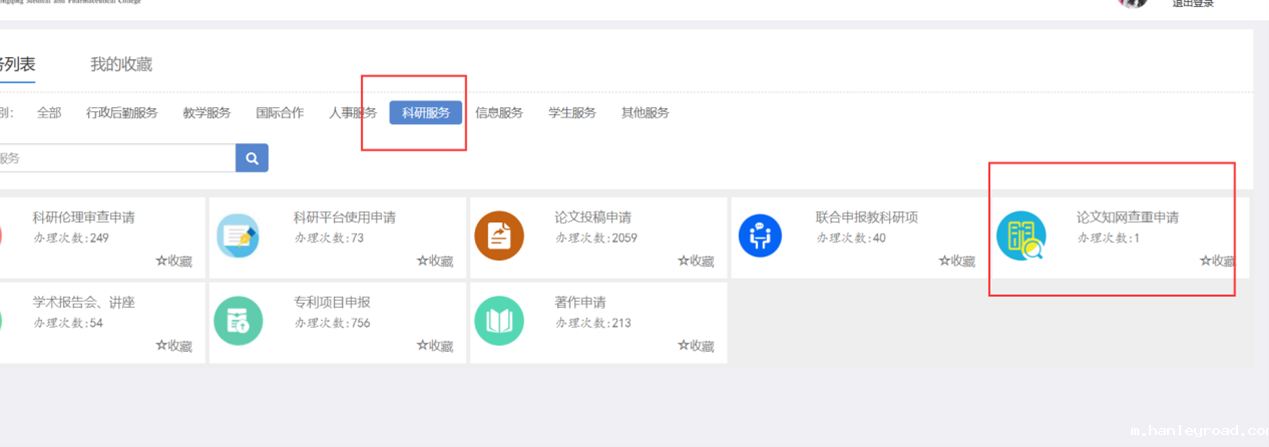Click the 退出登录 logout link

pyautogui.click(x=1193, y=4)
